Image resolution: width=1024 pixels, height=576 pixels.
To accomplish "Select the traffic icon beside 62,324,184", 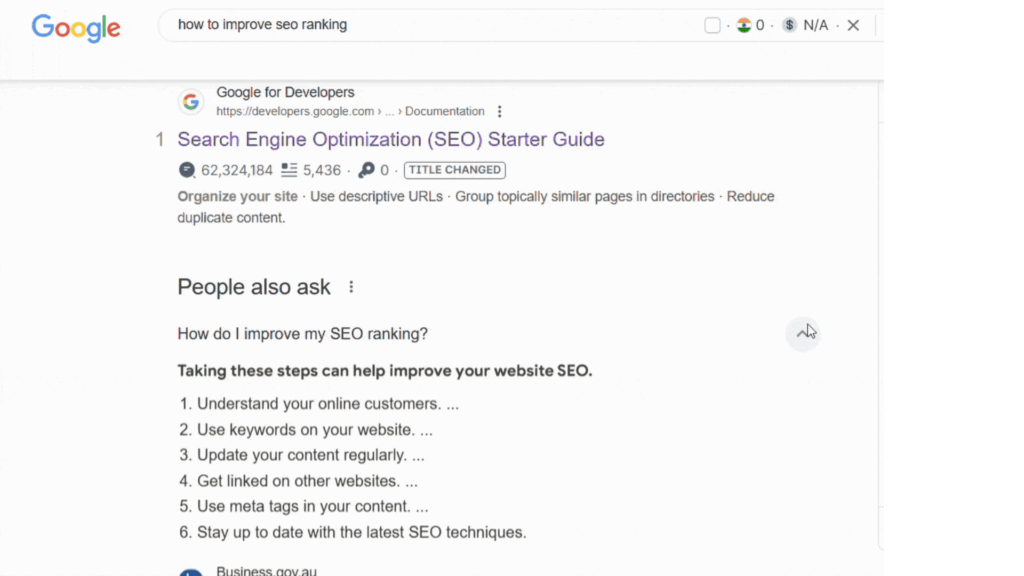I will point(187,170).
